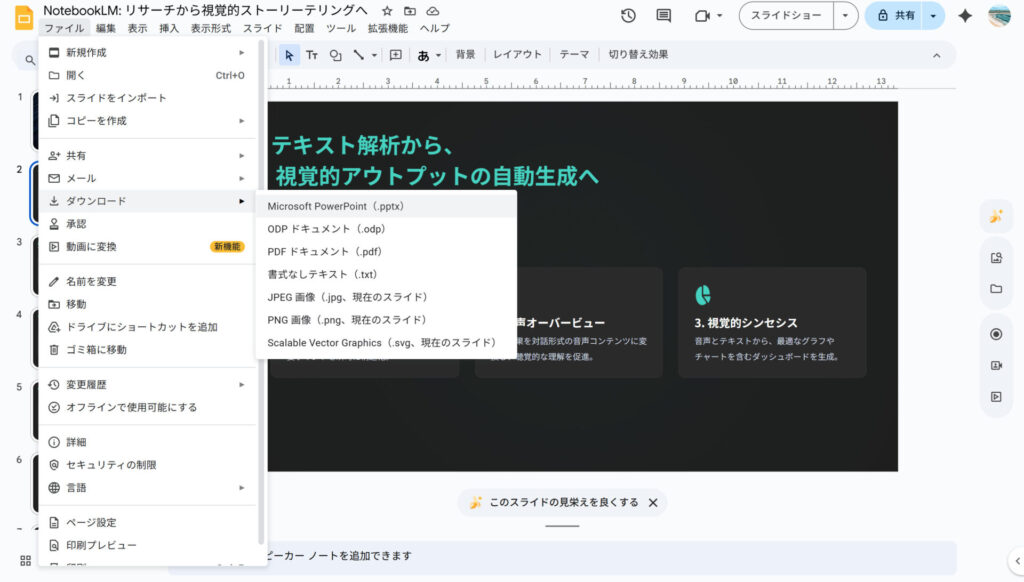The image size is (1024, 582).
Task: Select slide 3 in the filmstrip
Action: pos(37,263)
